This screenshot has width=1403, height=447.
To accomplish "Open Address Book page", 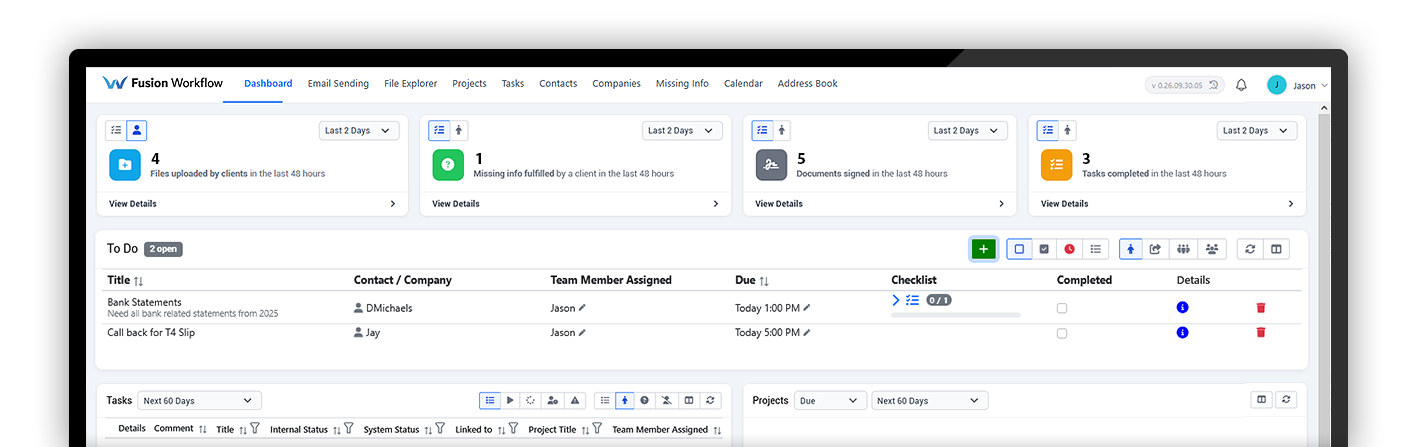I will [808, 84].
